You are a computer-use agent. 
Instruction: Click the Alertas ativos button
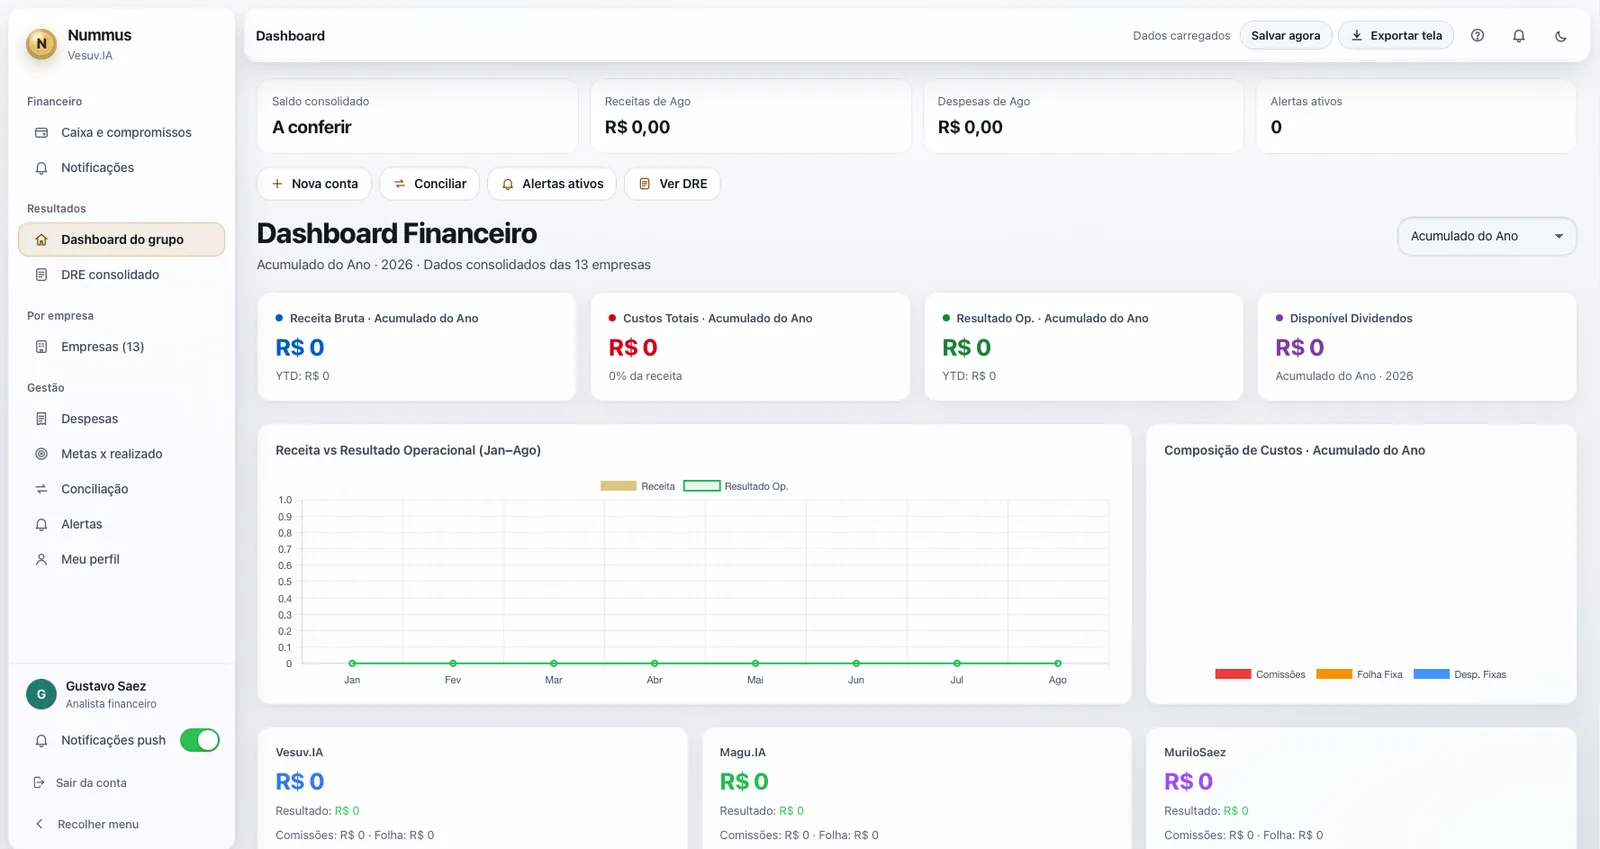(551, 184)
